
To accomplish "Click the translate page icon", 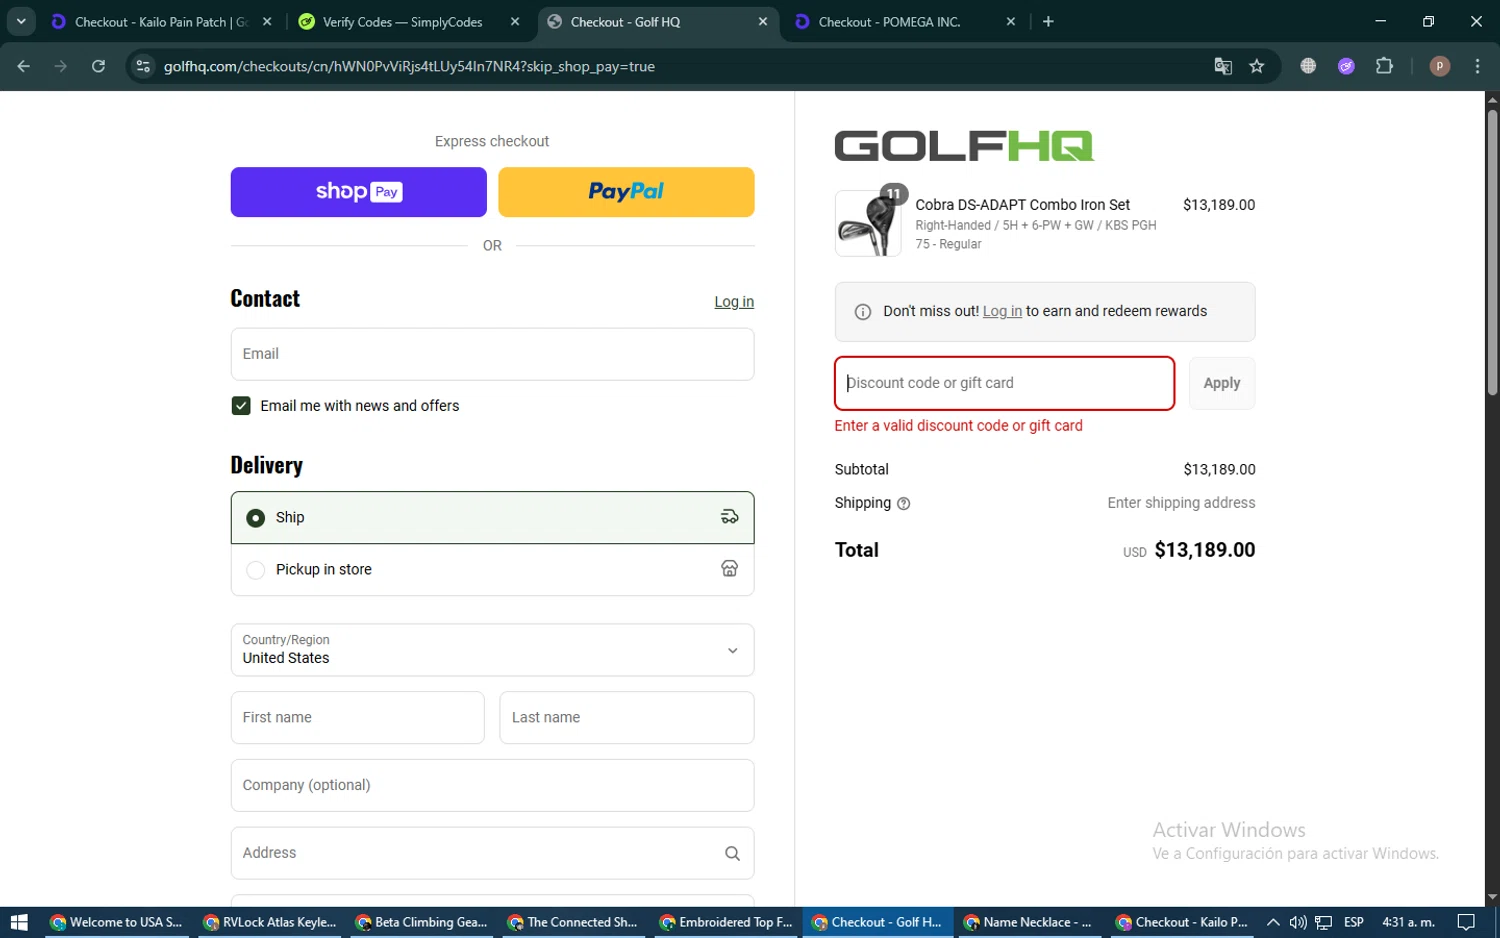I will pos(1222,66).
